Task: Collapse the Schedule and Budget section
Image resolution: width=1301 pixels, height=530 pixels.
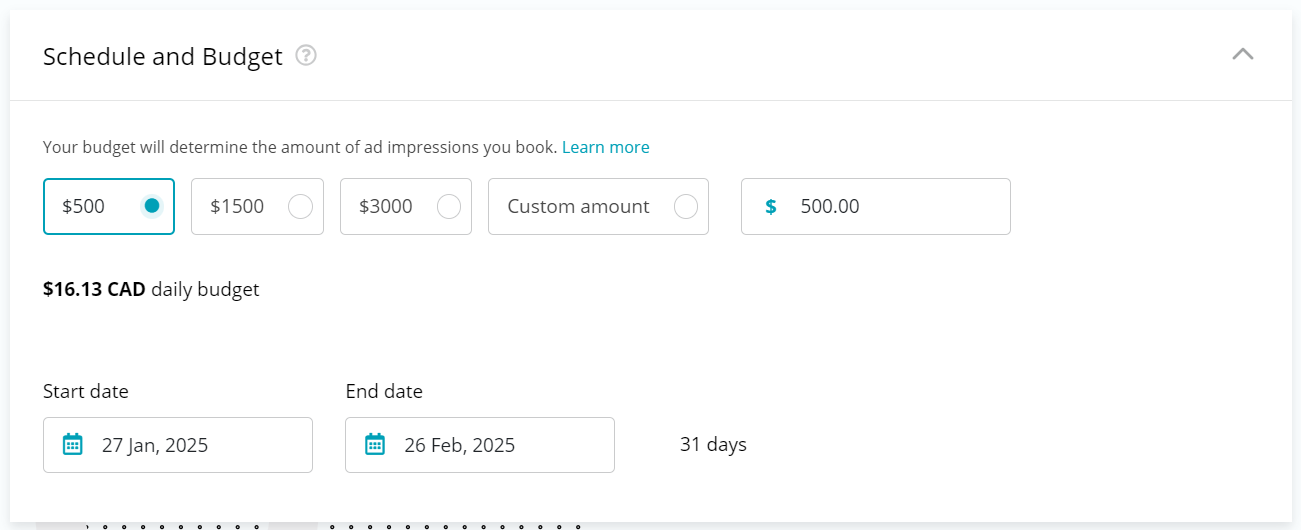Action: [x=1242, y=54]
